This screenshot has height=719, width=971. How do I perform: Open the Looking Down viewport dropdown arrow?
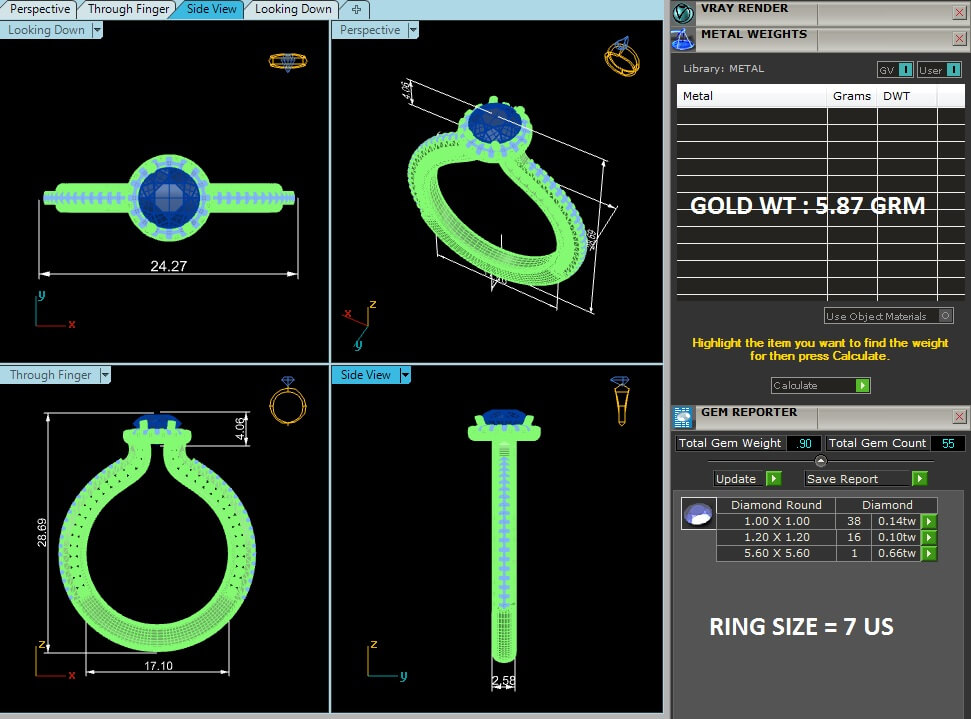coord(97,30)
